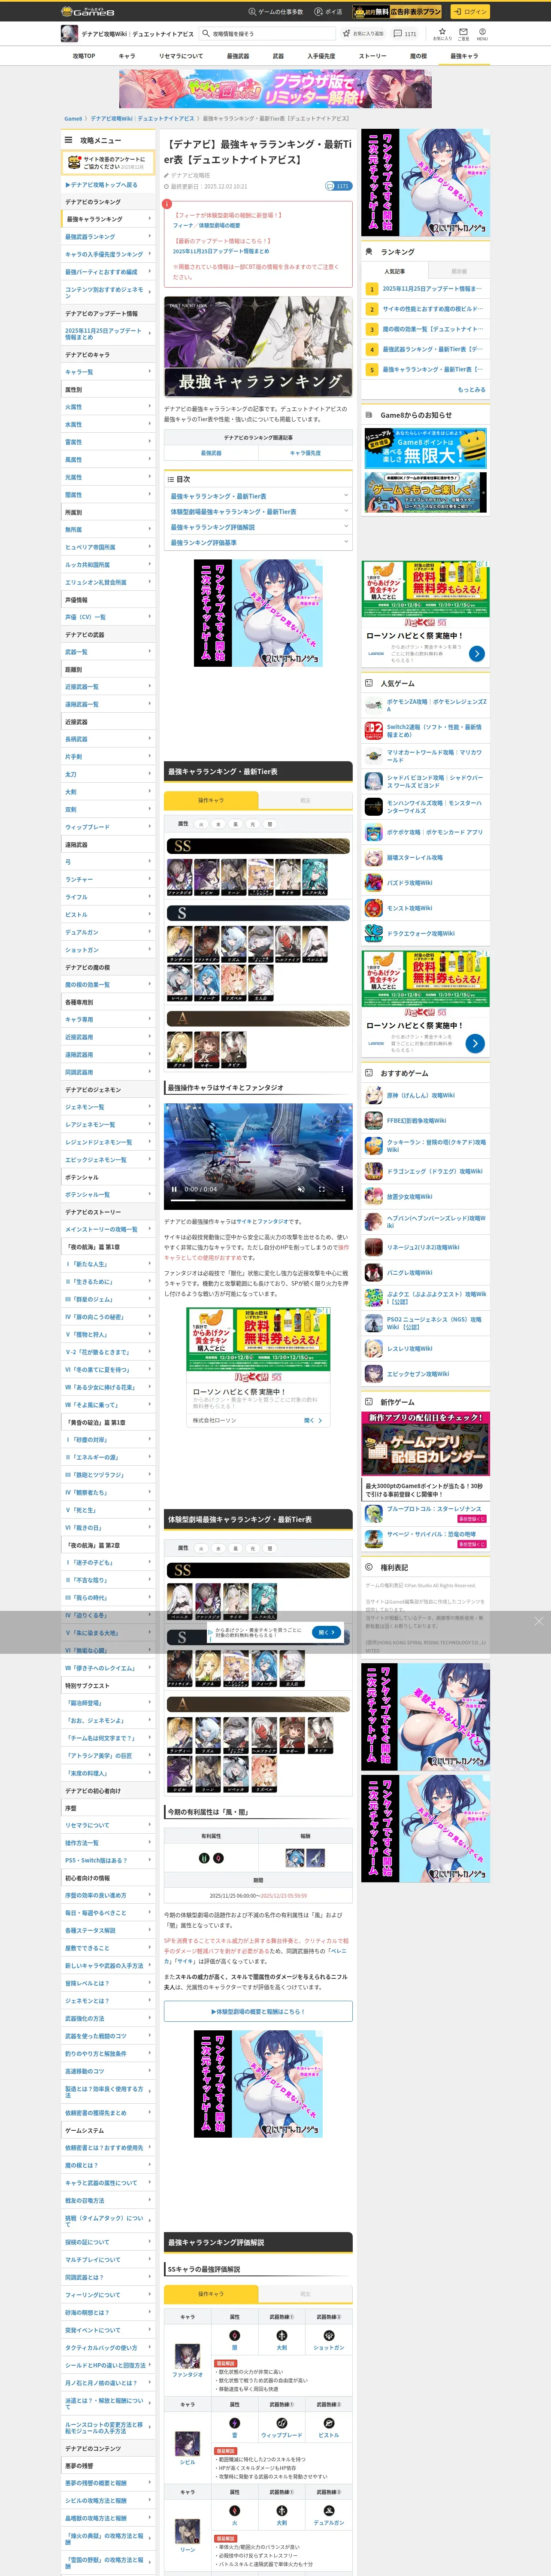Open the 最強キャラ nav tab
This screenshot has height=2576, width=551.
pyautogui.click(x=464, y=56)
